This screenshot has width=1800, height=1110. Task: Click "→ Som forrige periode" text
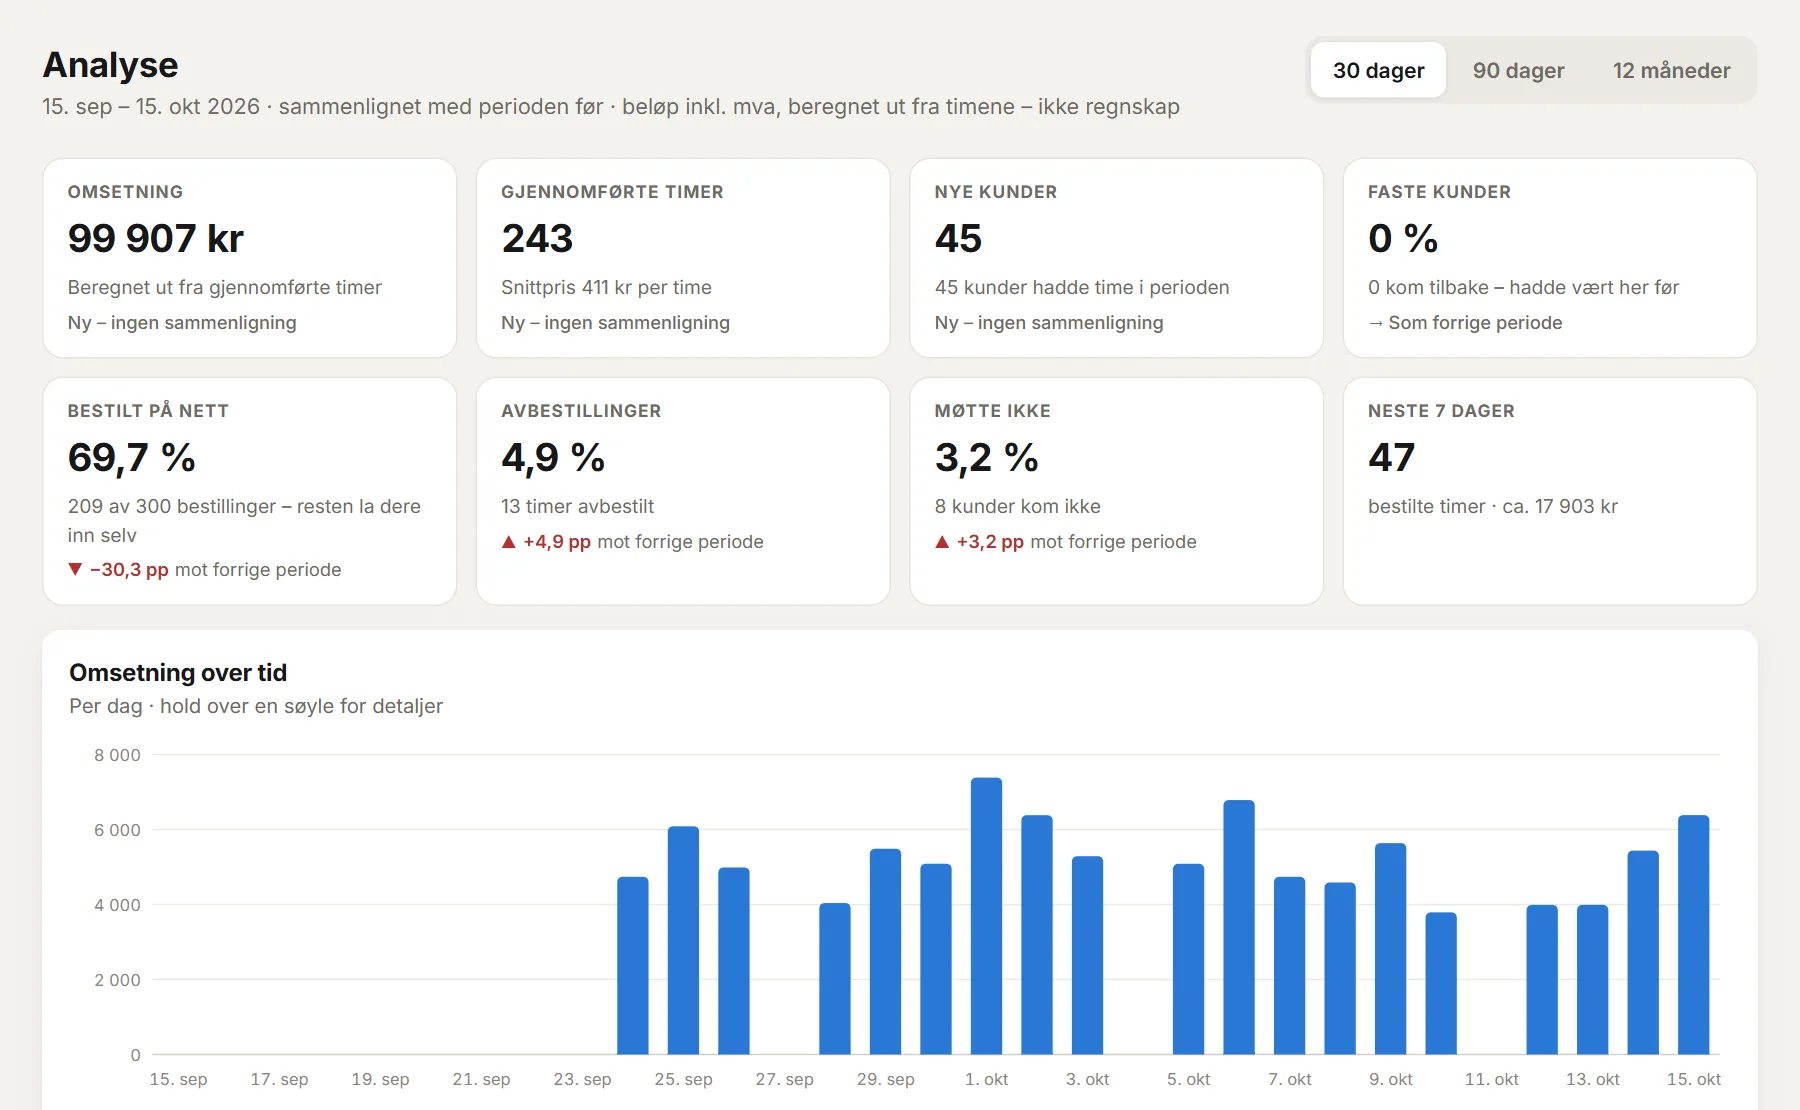coord(1465,322)
